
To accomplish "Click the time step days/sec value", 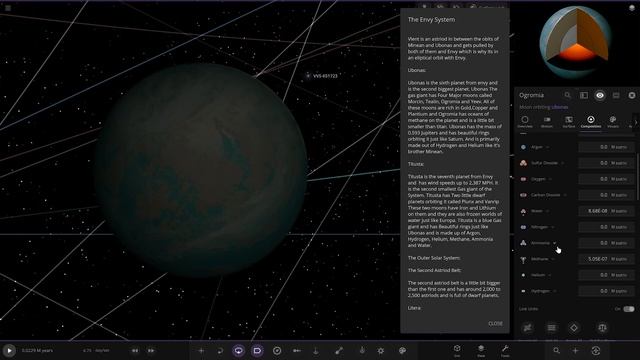I will [96, 351].
